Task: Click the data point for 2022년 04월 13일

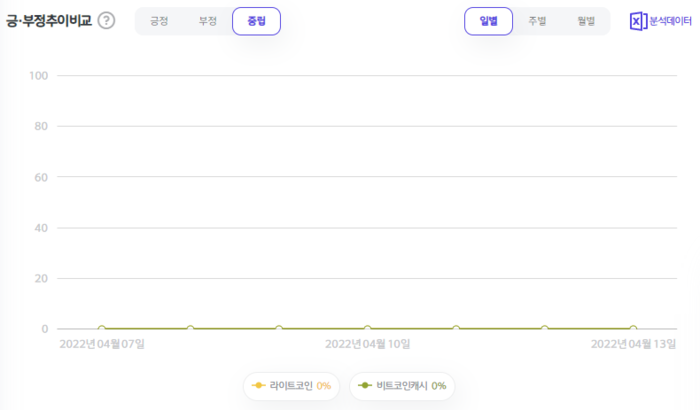Action: click(x=633, y=328)
